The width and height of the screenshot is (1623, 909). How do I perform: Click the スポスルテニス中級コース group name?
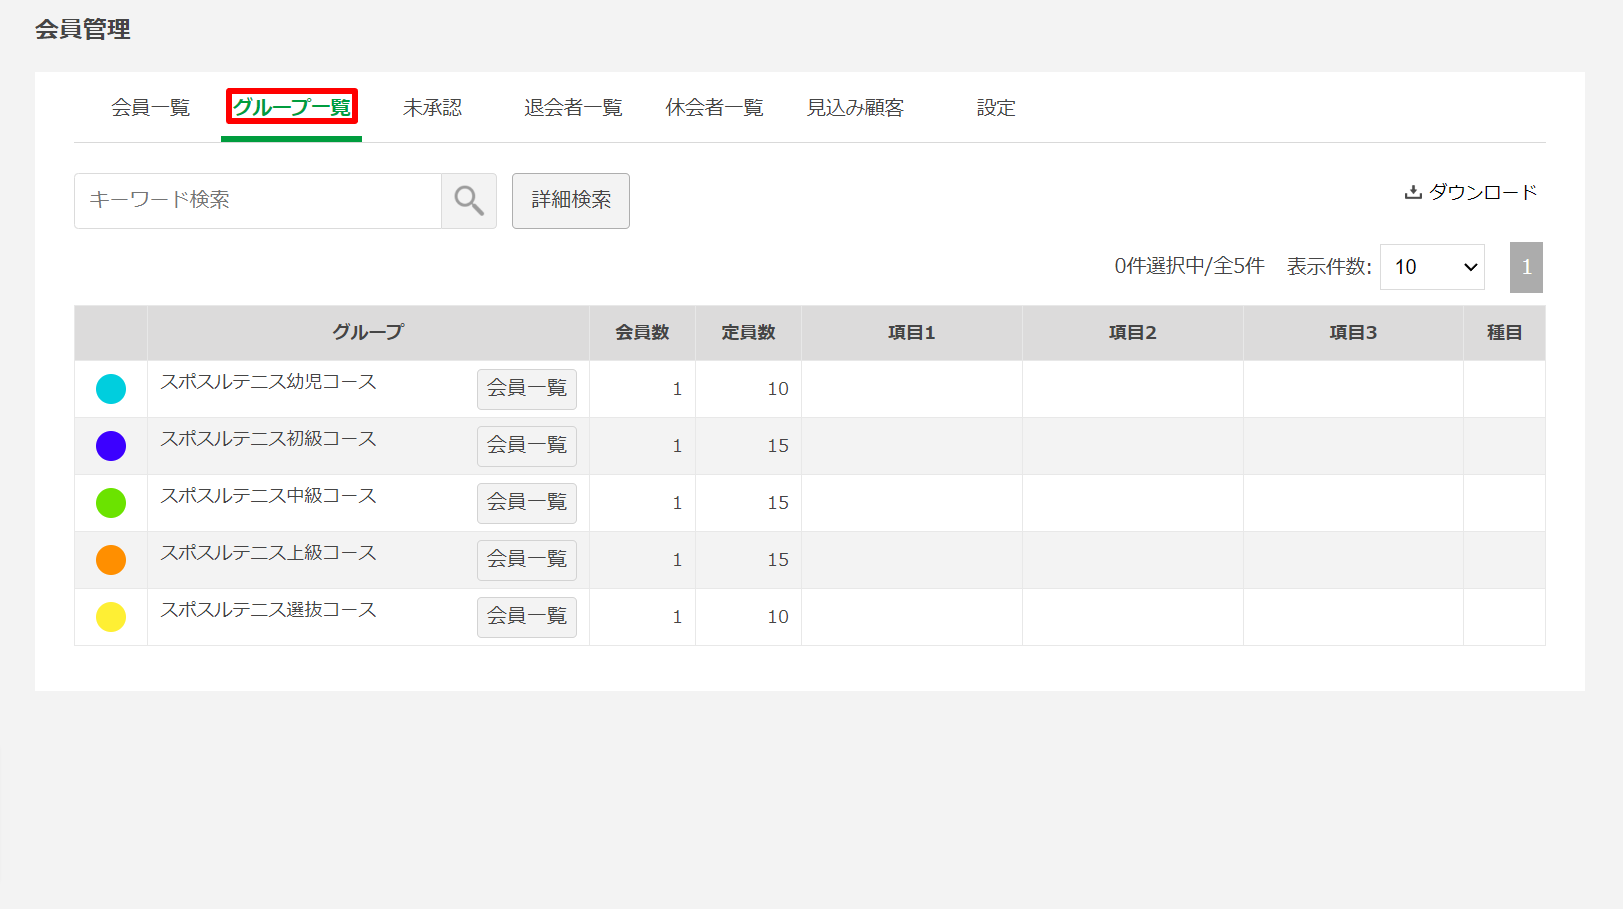click(x=269, y=496)
